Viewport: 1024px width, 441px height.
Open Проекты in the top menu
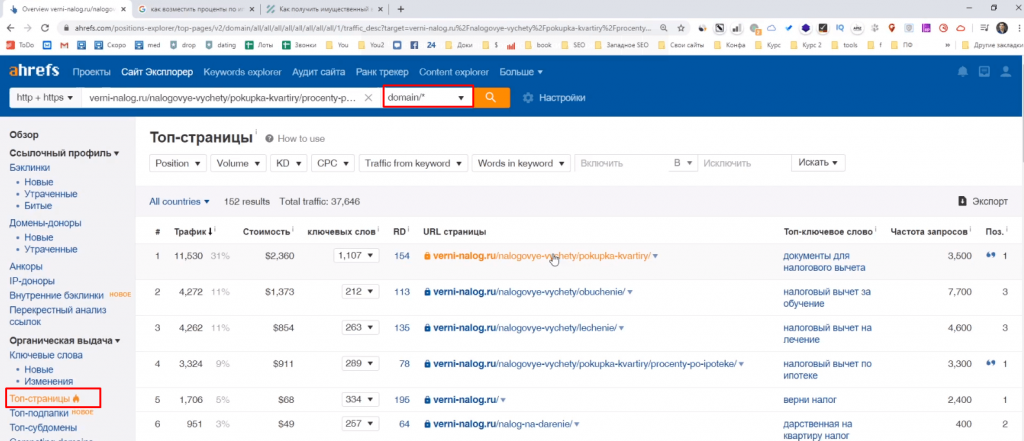point(91,72)
